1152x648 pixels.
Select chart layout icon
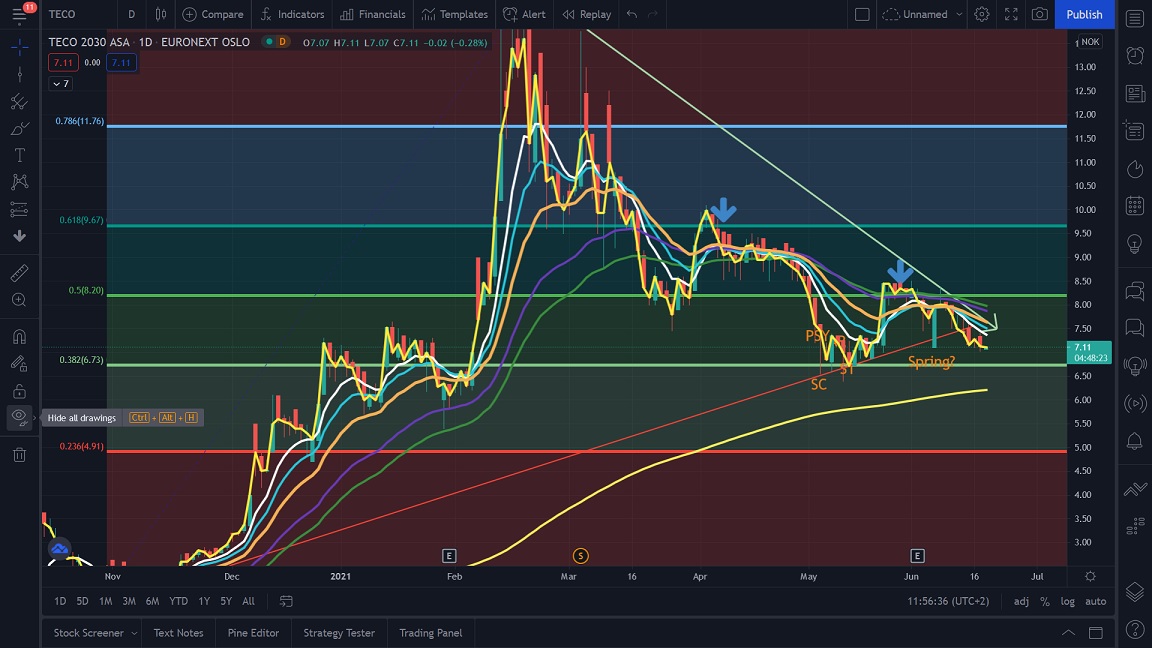[863, 14]
